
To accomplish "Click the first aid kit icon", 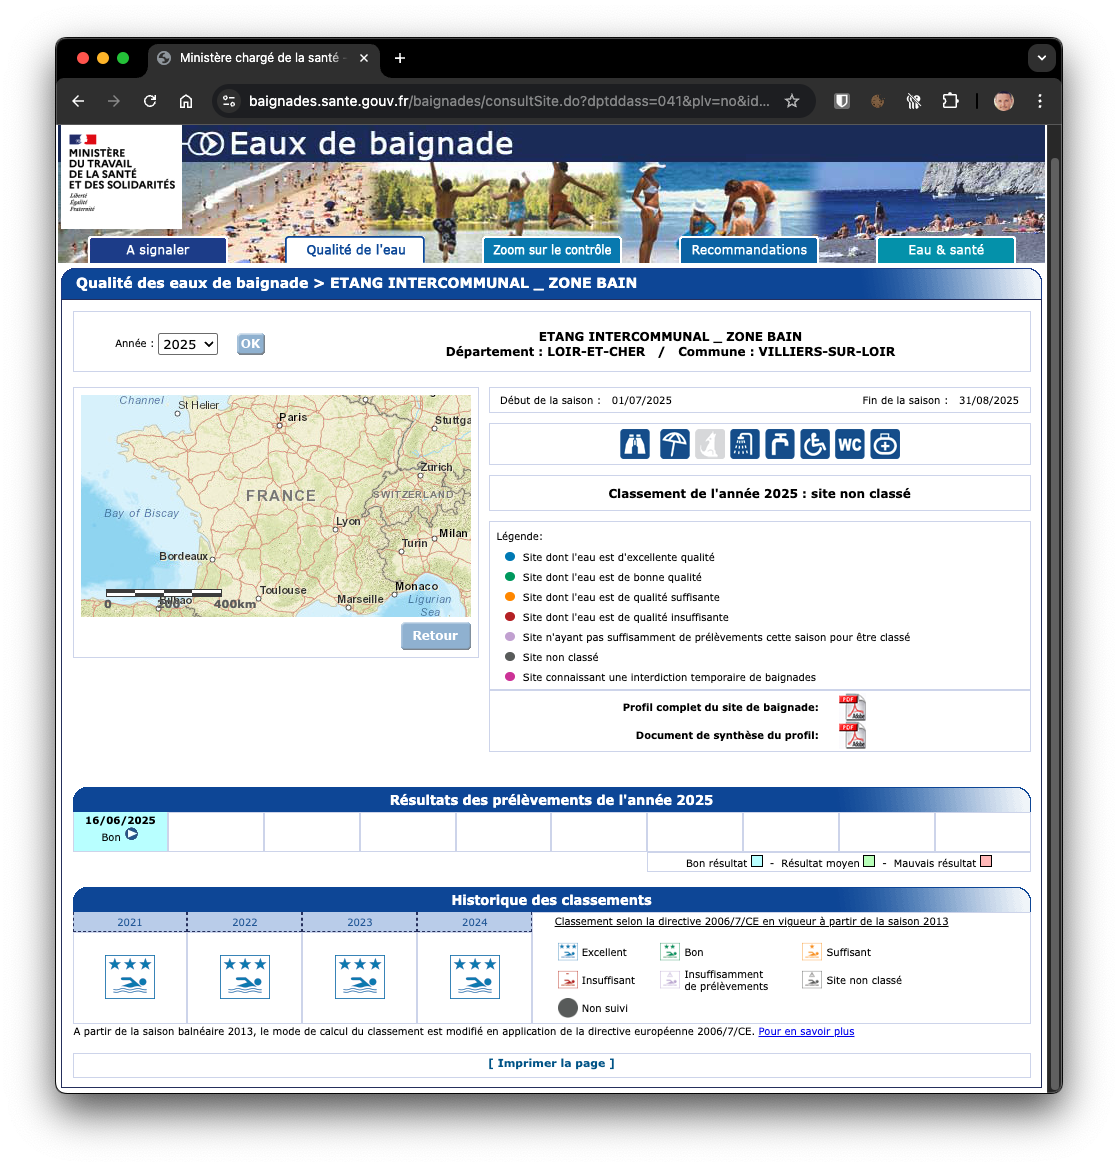I will tap(884, 444).
